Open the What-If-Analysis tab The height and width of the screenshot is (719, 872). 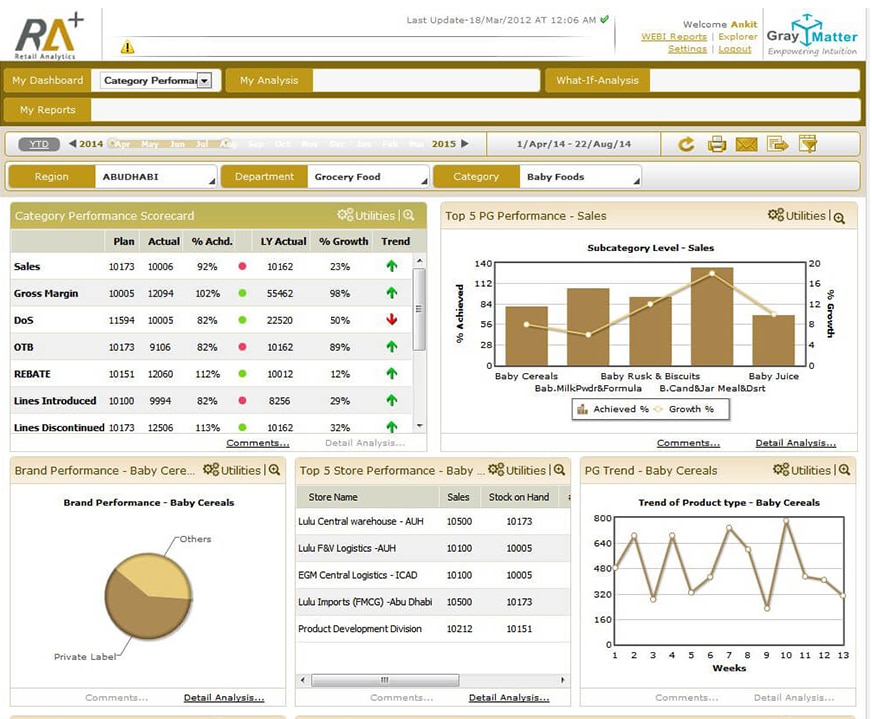click(597, 81)
